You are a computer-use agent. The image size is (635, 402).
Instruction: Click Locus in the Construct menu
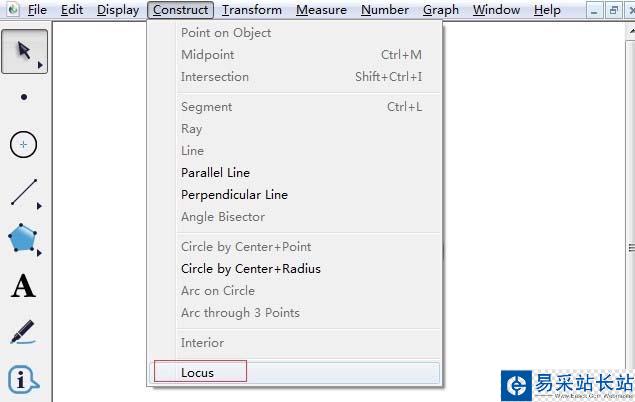[x=198, y=373]
